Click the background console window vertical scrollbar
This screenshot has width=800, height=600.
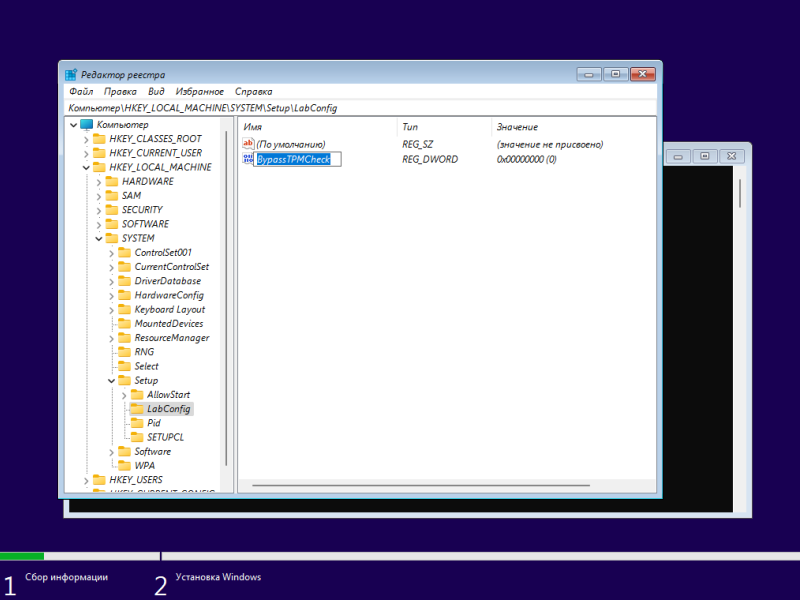coord(740,193)
